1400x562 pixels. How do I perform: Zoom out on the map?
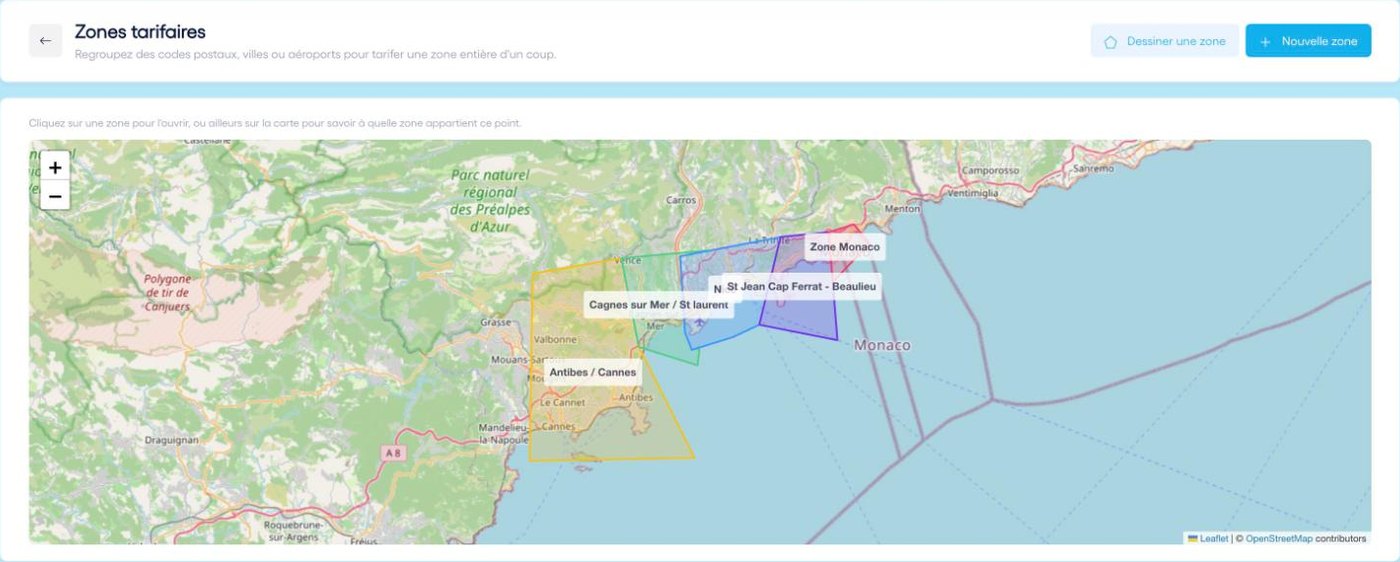tap(55, 196)
